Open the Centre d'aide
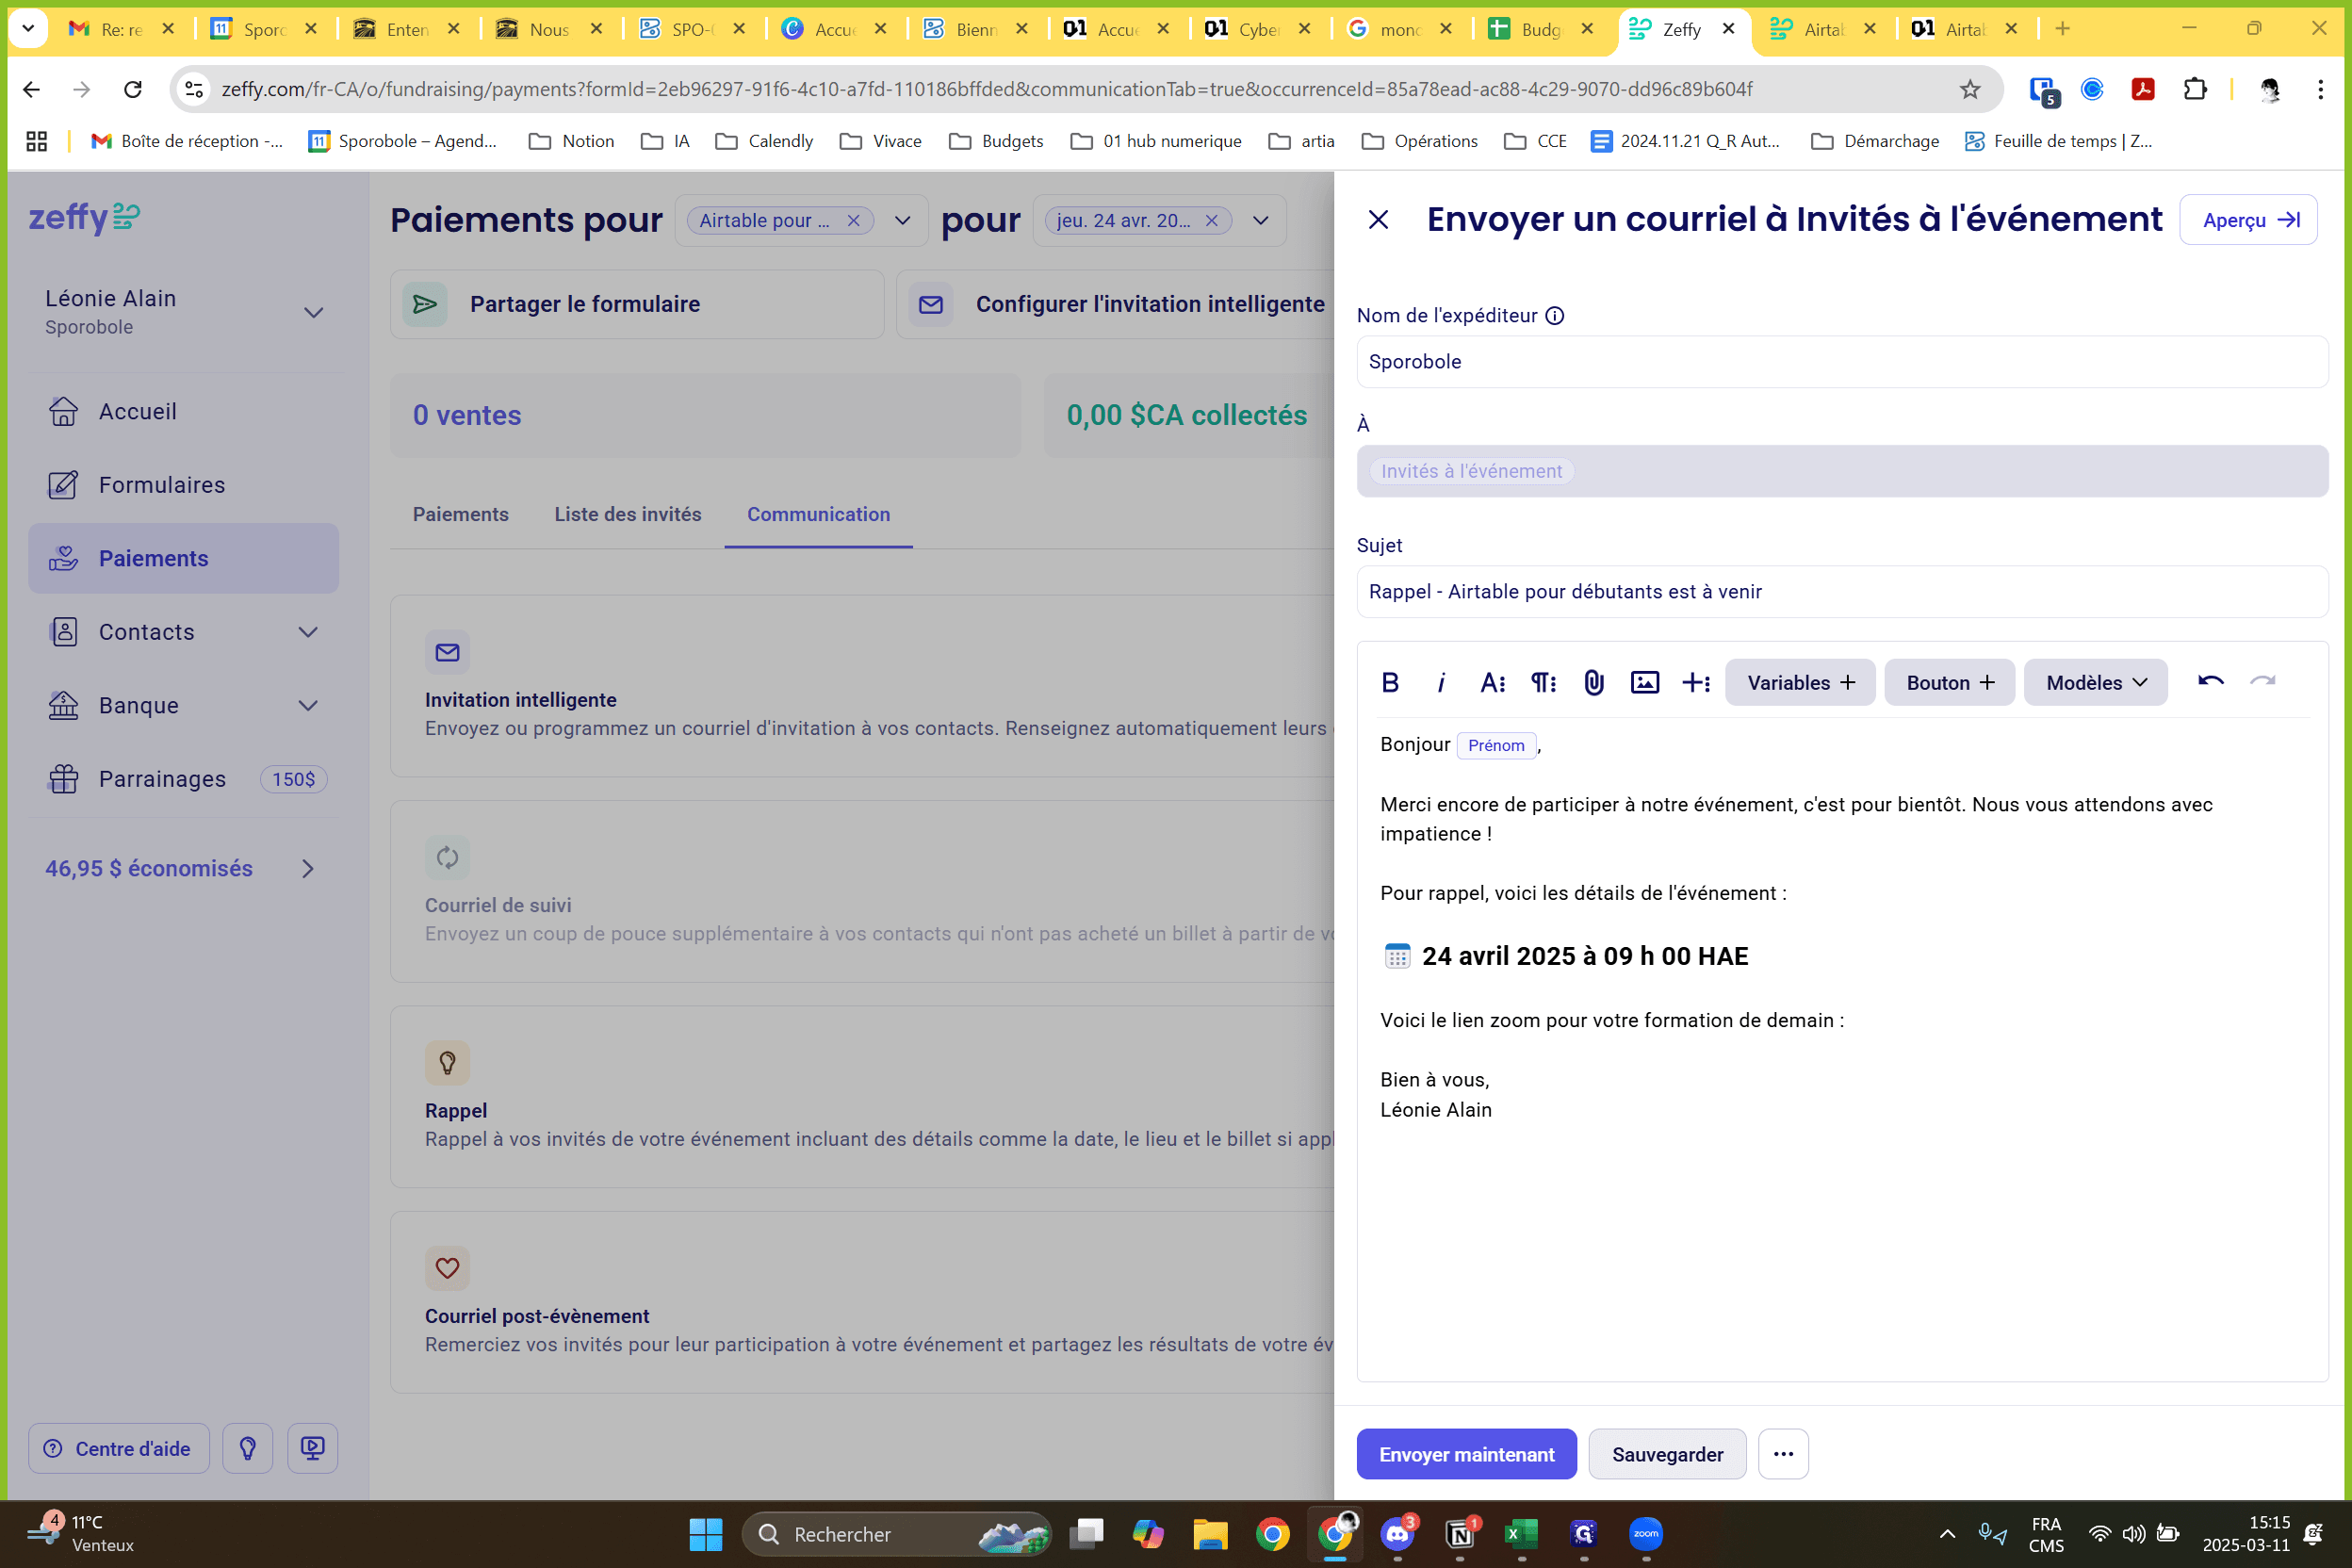Viewport: 2352px width, 1568px height. tap(119, 1448)
